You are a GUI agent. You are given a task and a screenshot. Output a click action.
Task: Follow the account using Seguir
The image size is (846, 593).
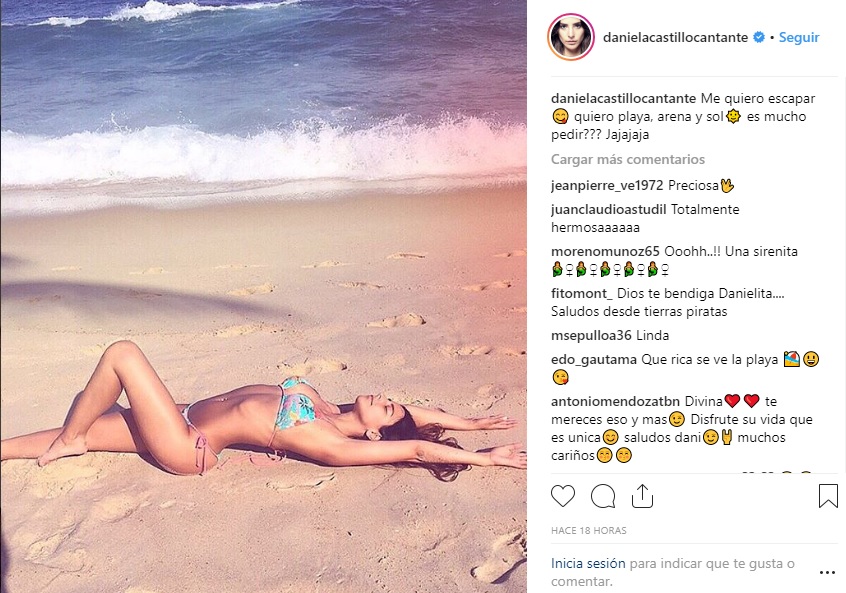(799, 37)
